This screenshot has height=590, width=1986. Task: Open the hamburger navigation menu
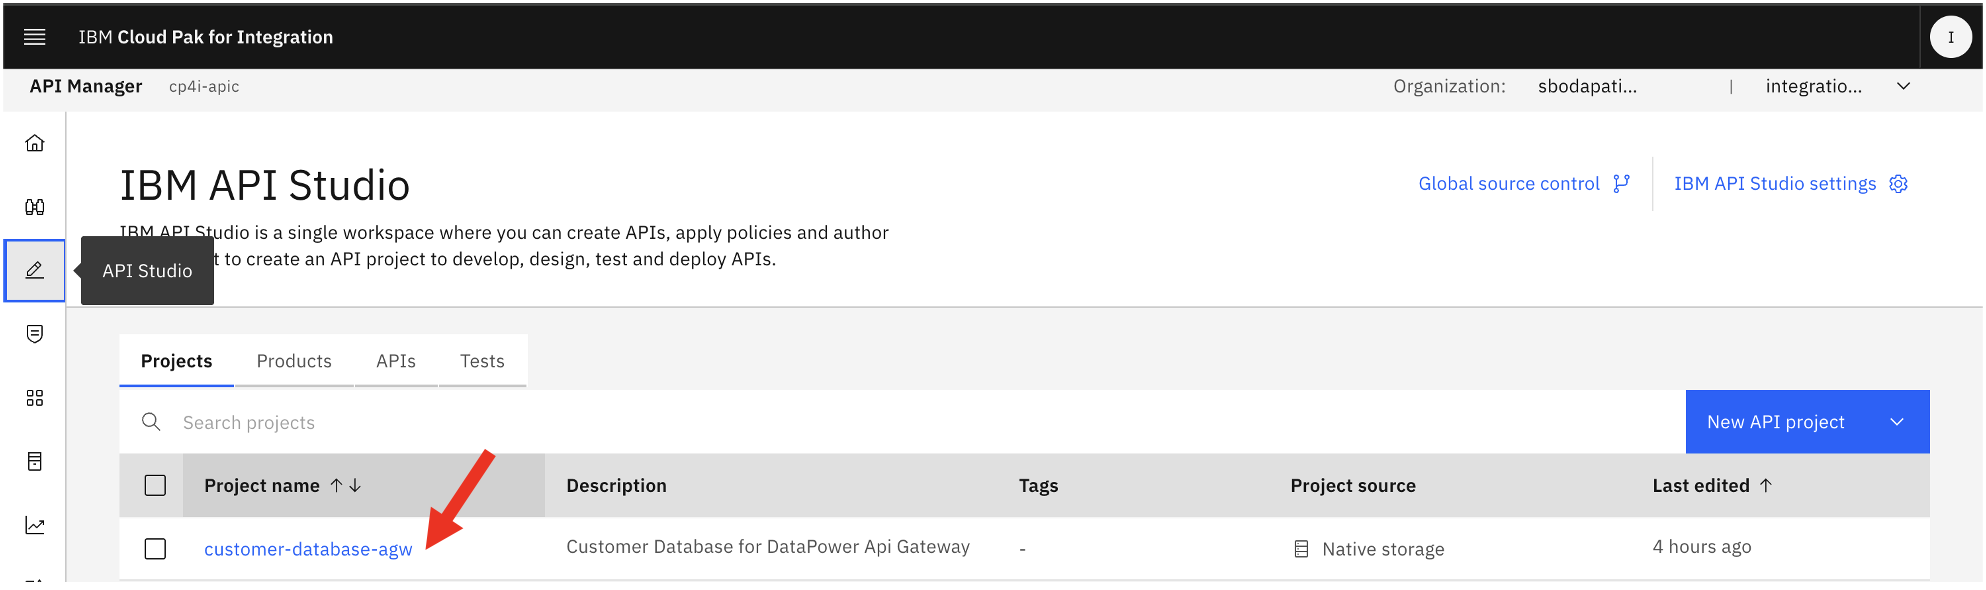35,37
